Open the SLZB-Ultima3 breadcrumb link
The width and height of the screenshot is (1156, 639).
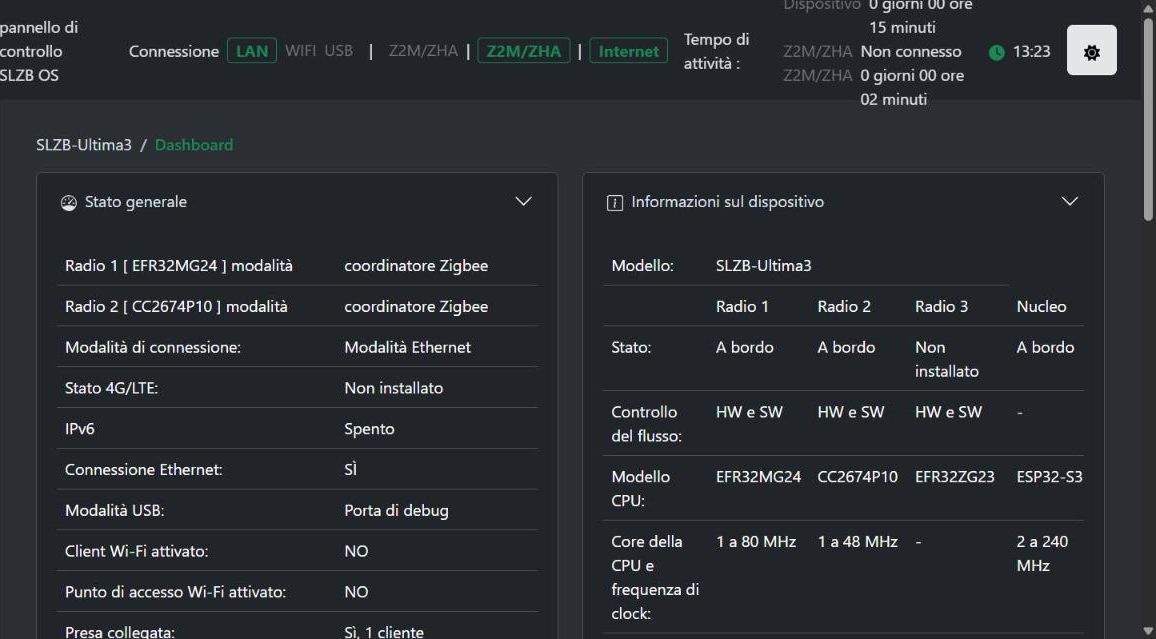[84, 144]
